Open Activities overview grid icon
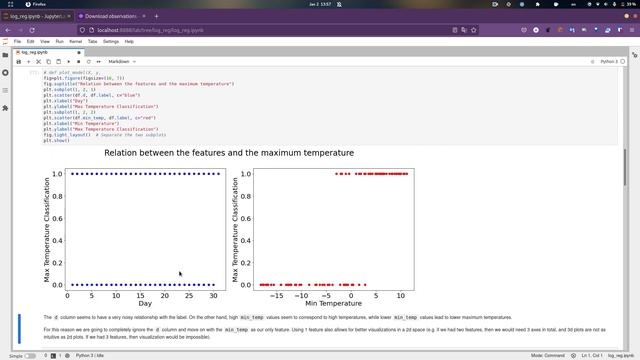Viewport: 640px width, 360px height. tap(11, 4)
